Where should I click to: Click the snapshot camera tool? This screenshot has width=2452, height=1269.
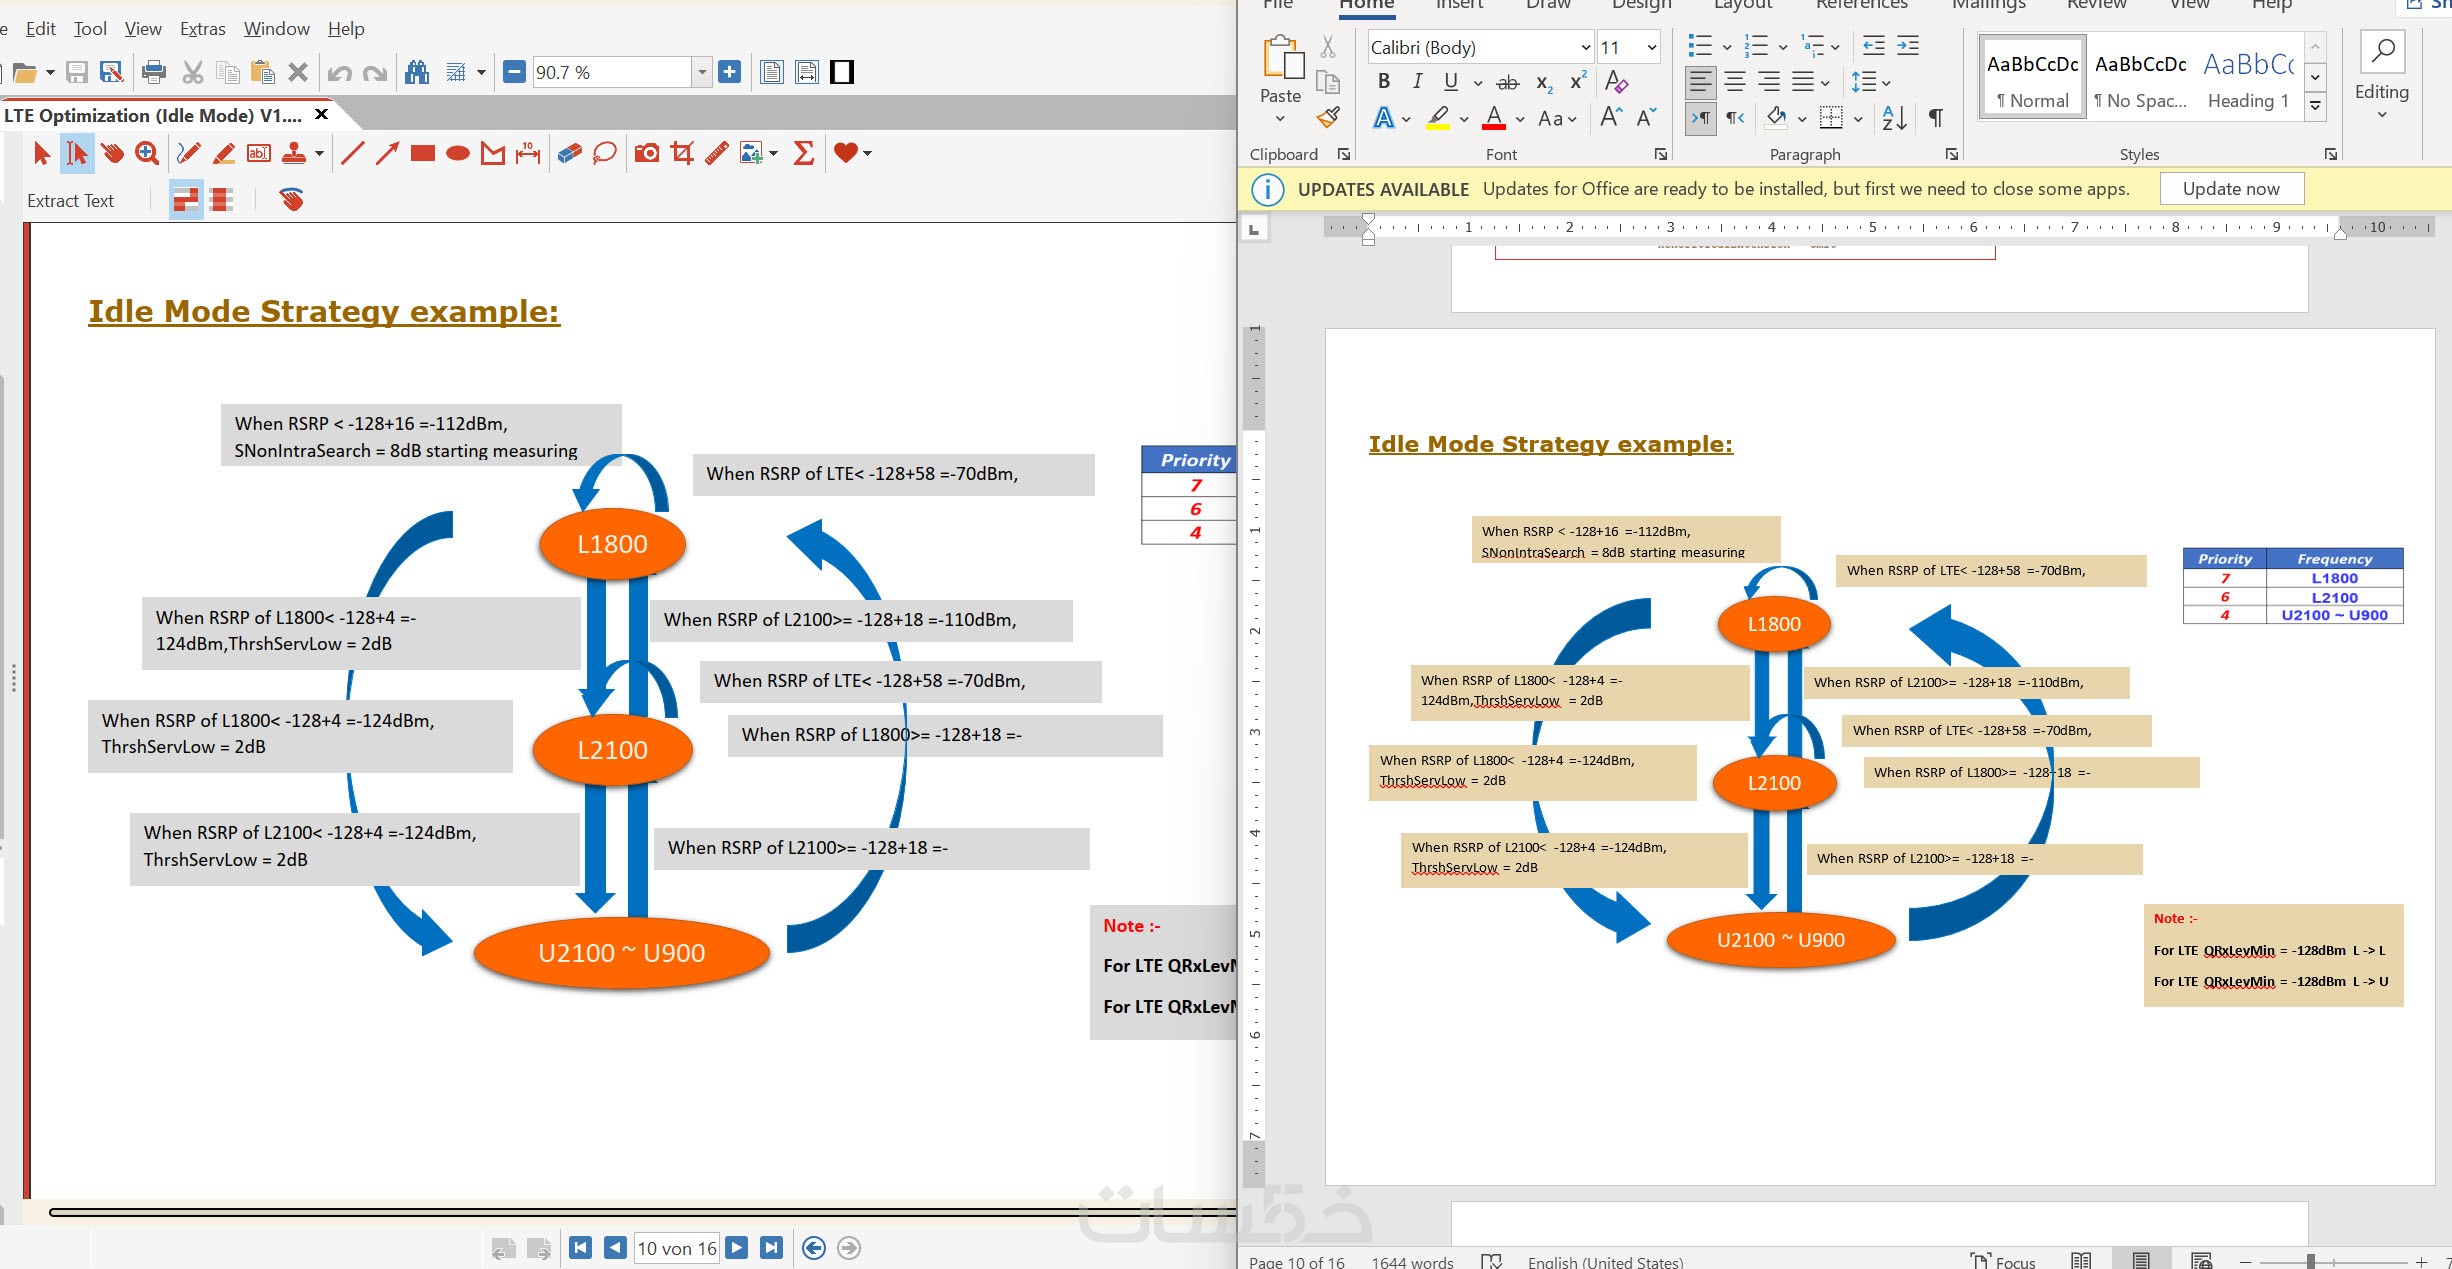[647, 153]
